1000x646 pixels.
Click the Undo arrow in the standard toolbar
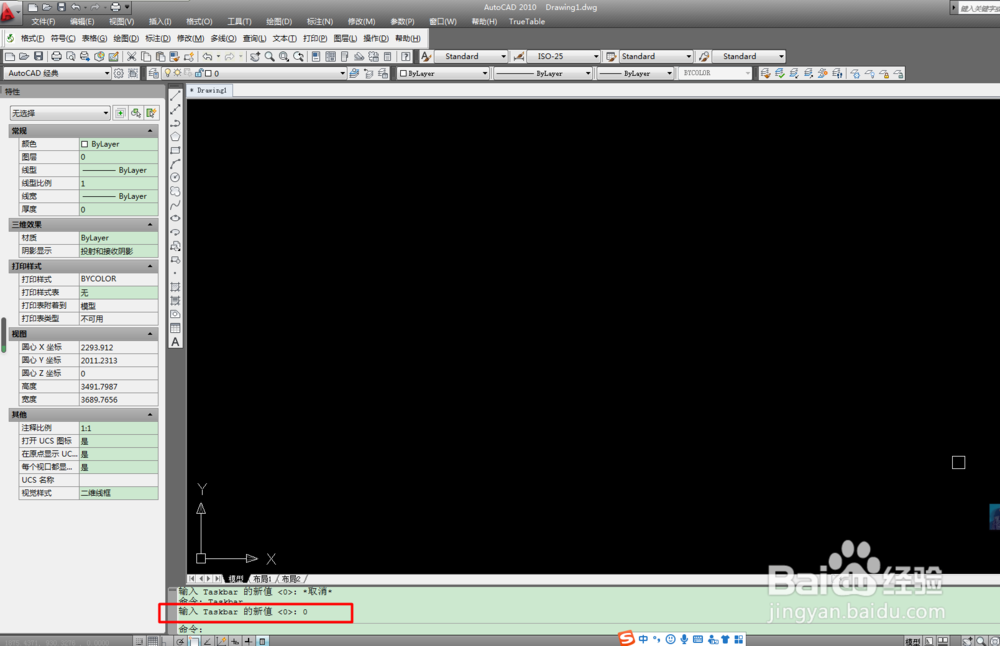point(207,57)
